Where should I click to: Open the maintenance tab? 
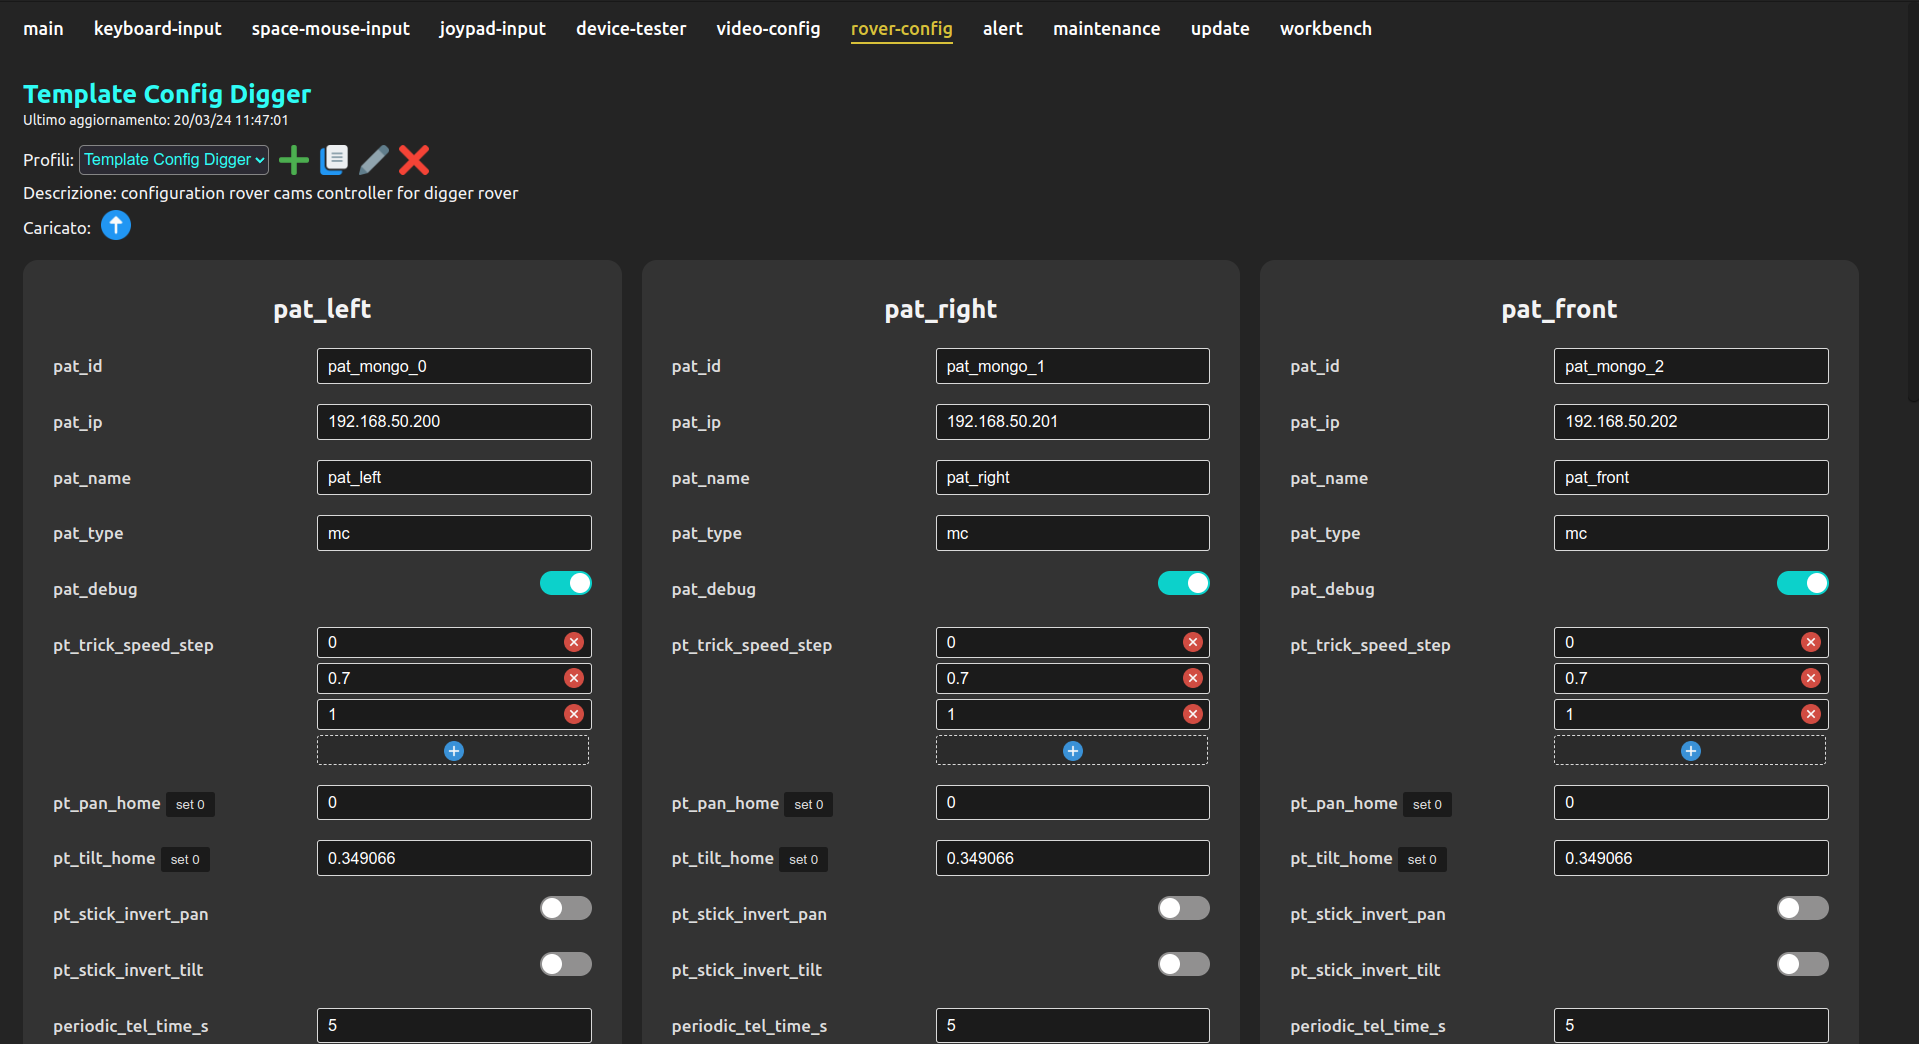[x=1106, y=29]
